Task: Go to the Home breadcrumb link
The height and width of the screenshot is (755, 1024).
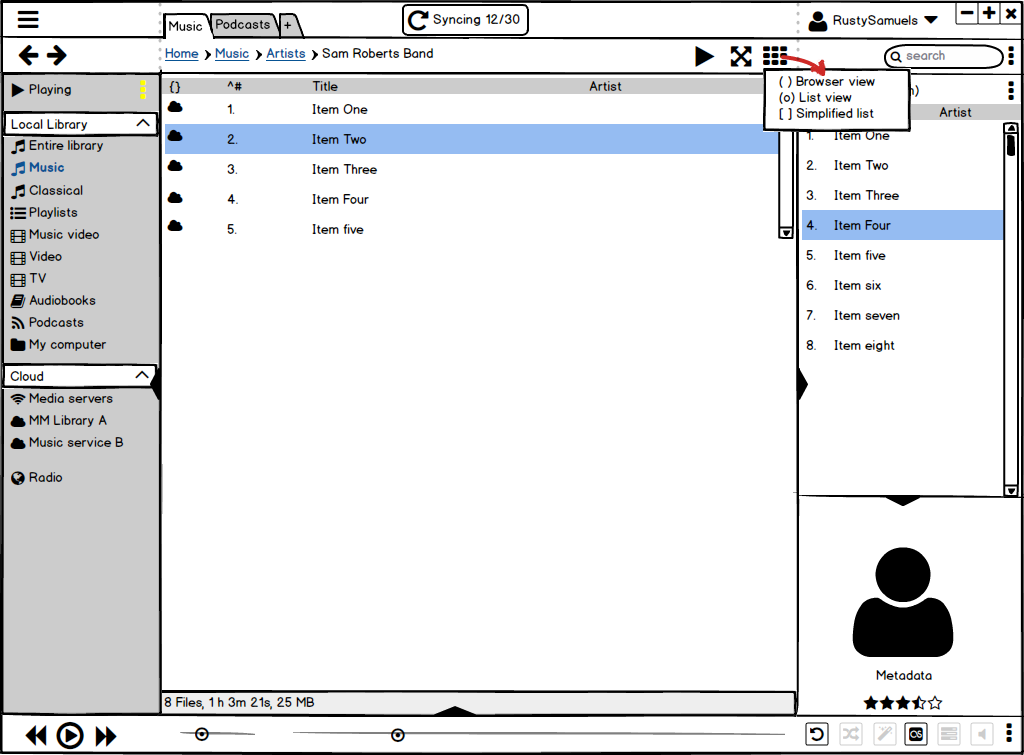Action: 181,54
